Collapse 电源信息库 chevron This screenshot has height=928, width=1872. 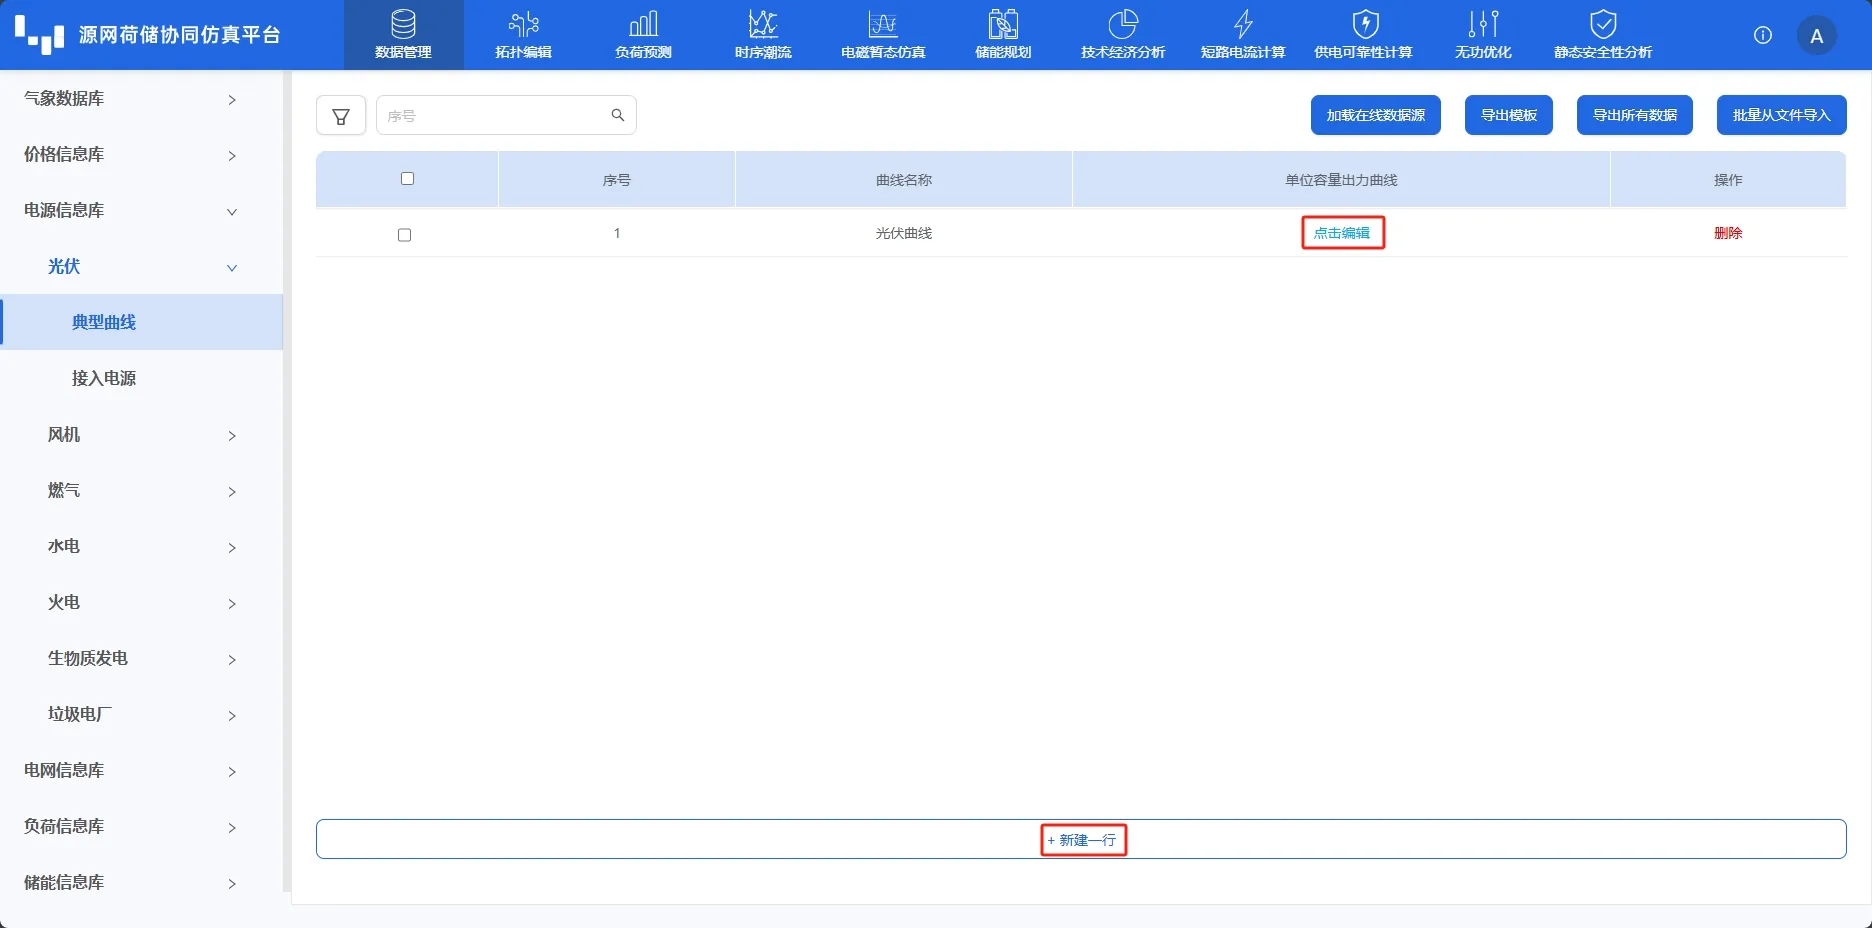coord(232,211)
